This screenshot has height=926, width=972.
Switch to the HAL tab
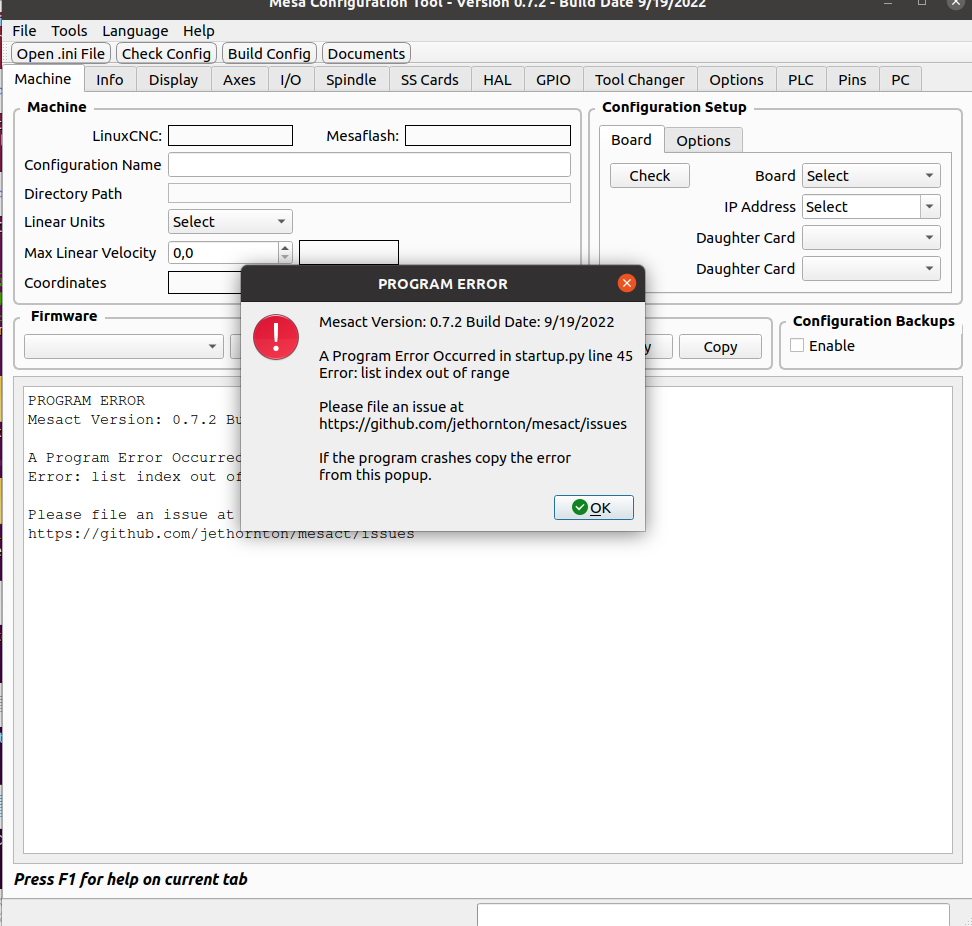[497, 79]
